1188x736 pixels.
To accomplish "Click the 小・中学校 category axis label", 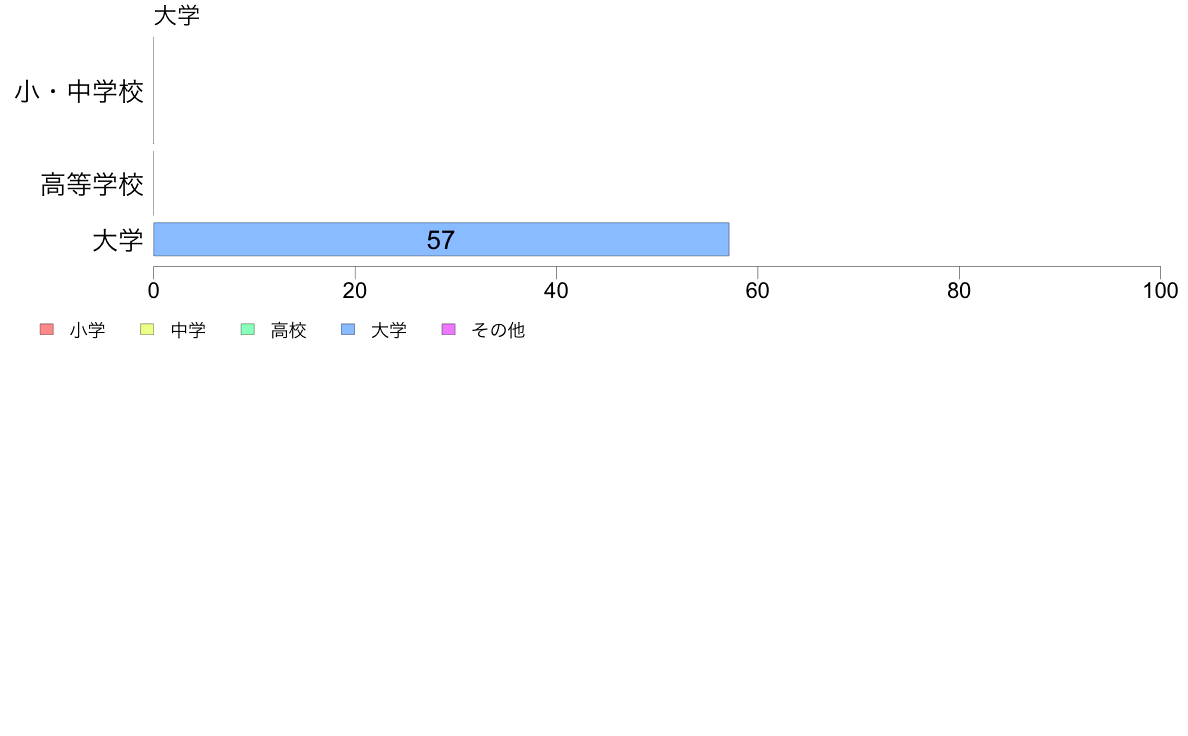I will click(80, 92).
